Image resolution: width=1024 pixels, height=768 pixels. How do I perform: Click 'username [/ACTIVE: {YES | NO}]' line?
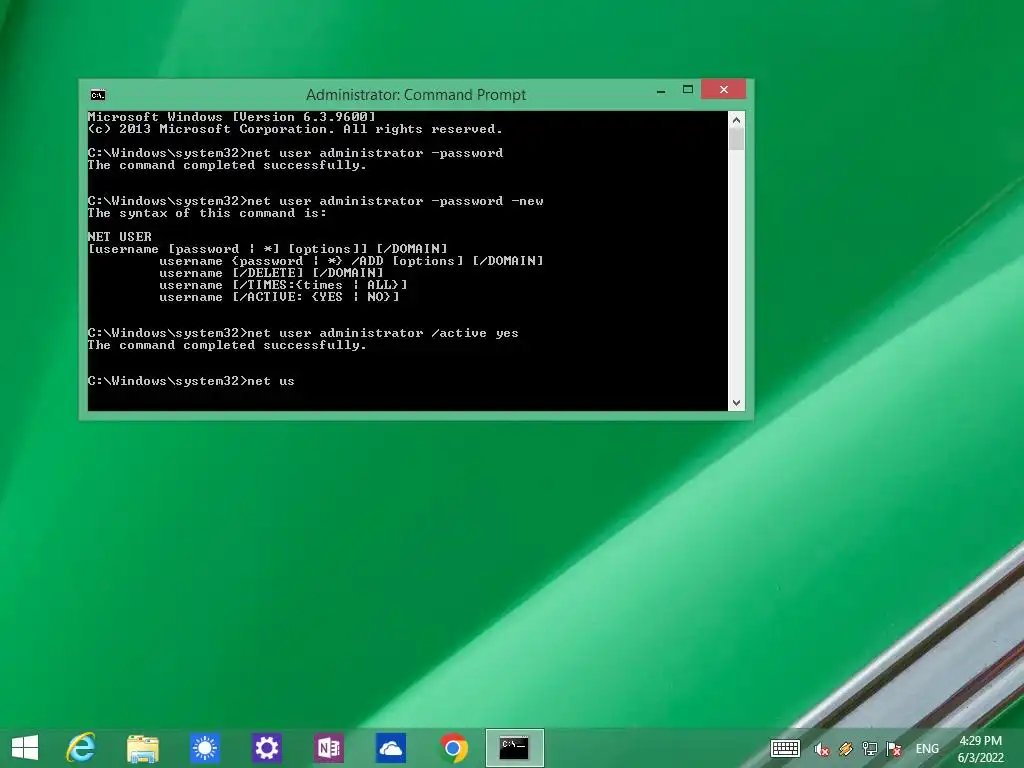pos(280,297)
